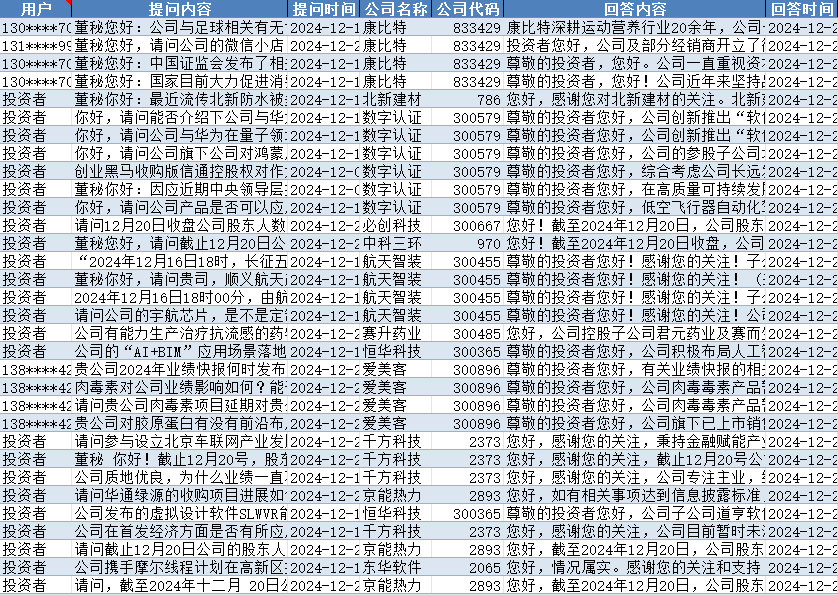This screenshot has width=838, height=595.
Task: Click the 北新建材 company name cell
Action: coord(395,99)
